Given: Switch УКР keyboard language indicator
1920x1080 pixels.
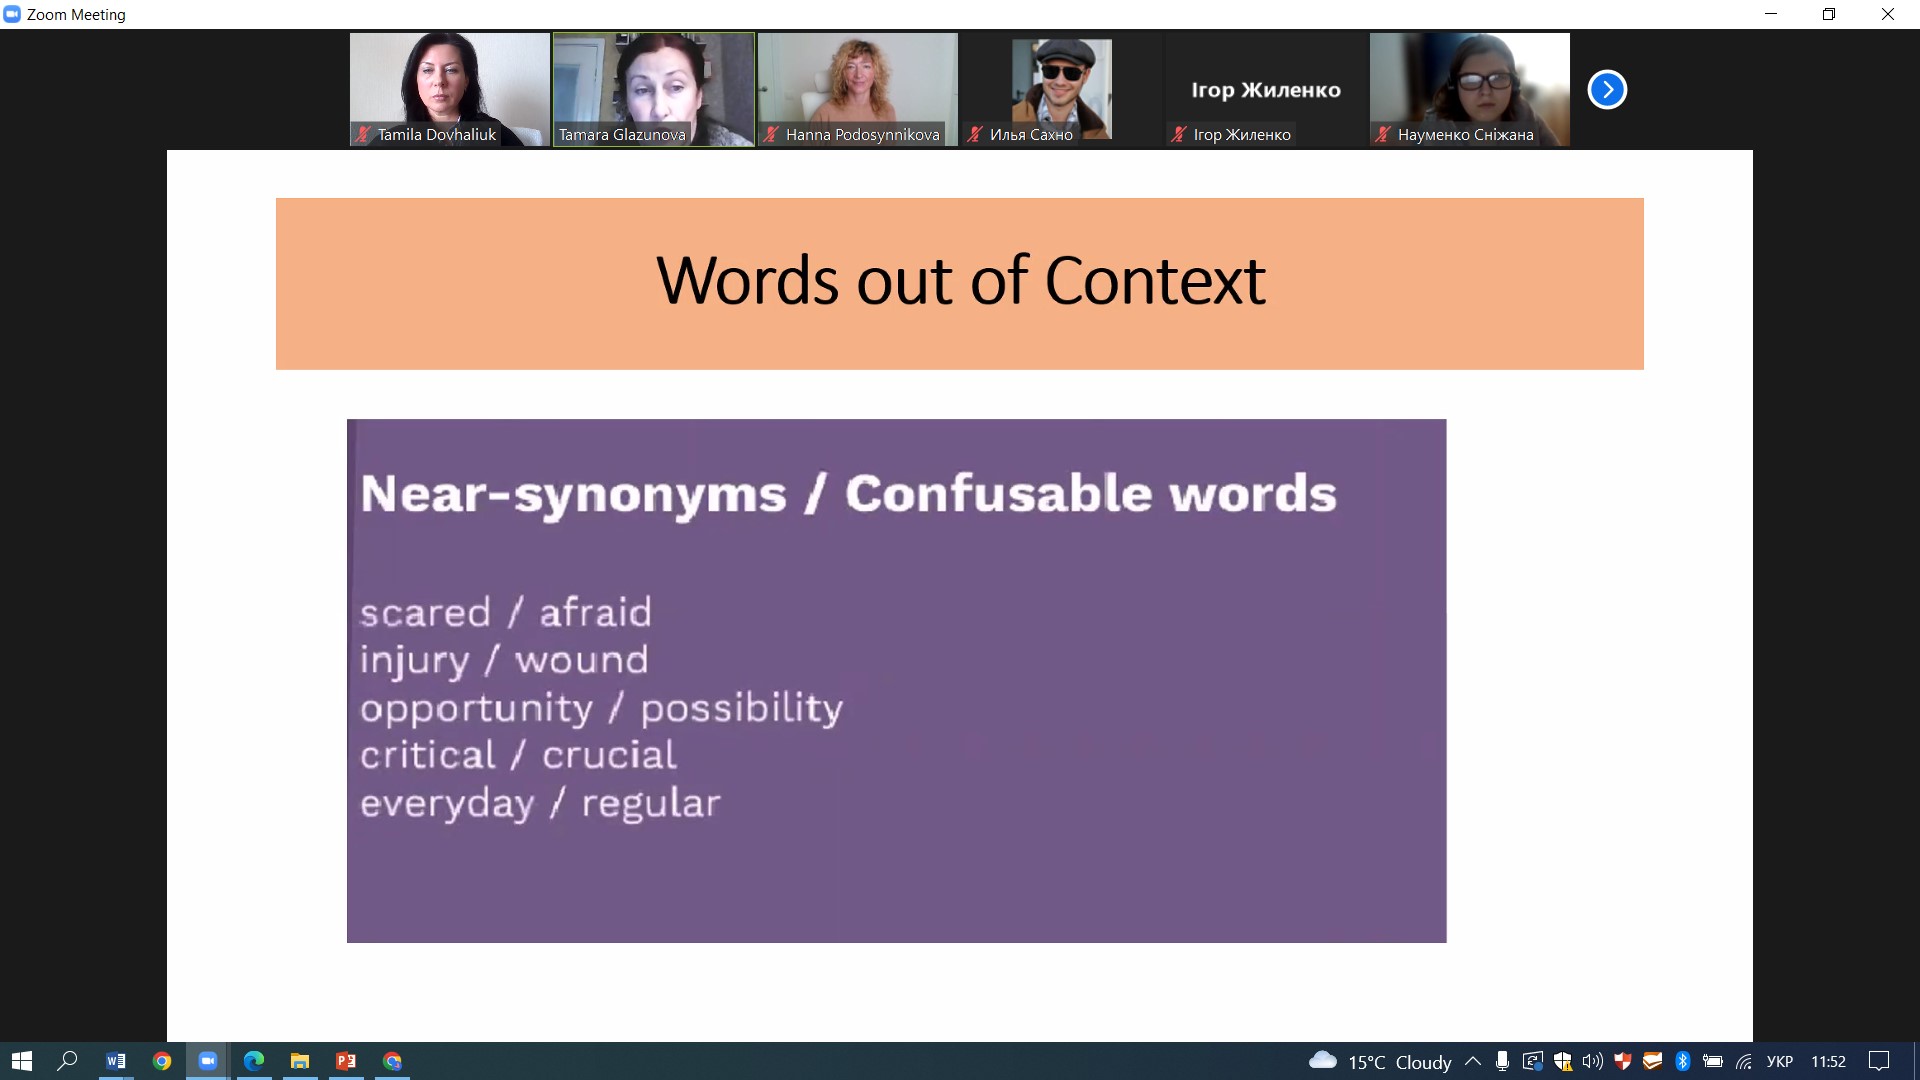Looking at the screenshot, I should 1780,1061.
